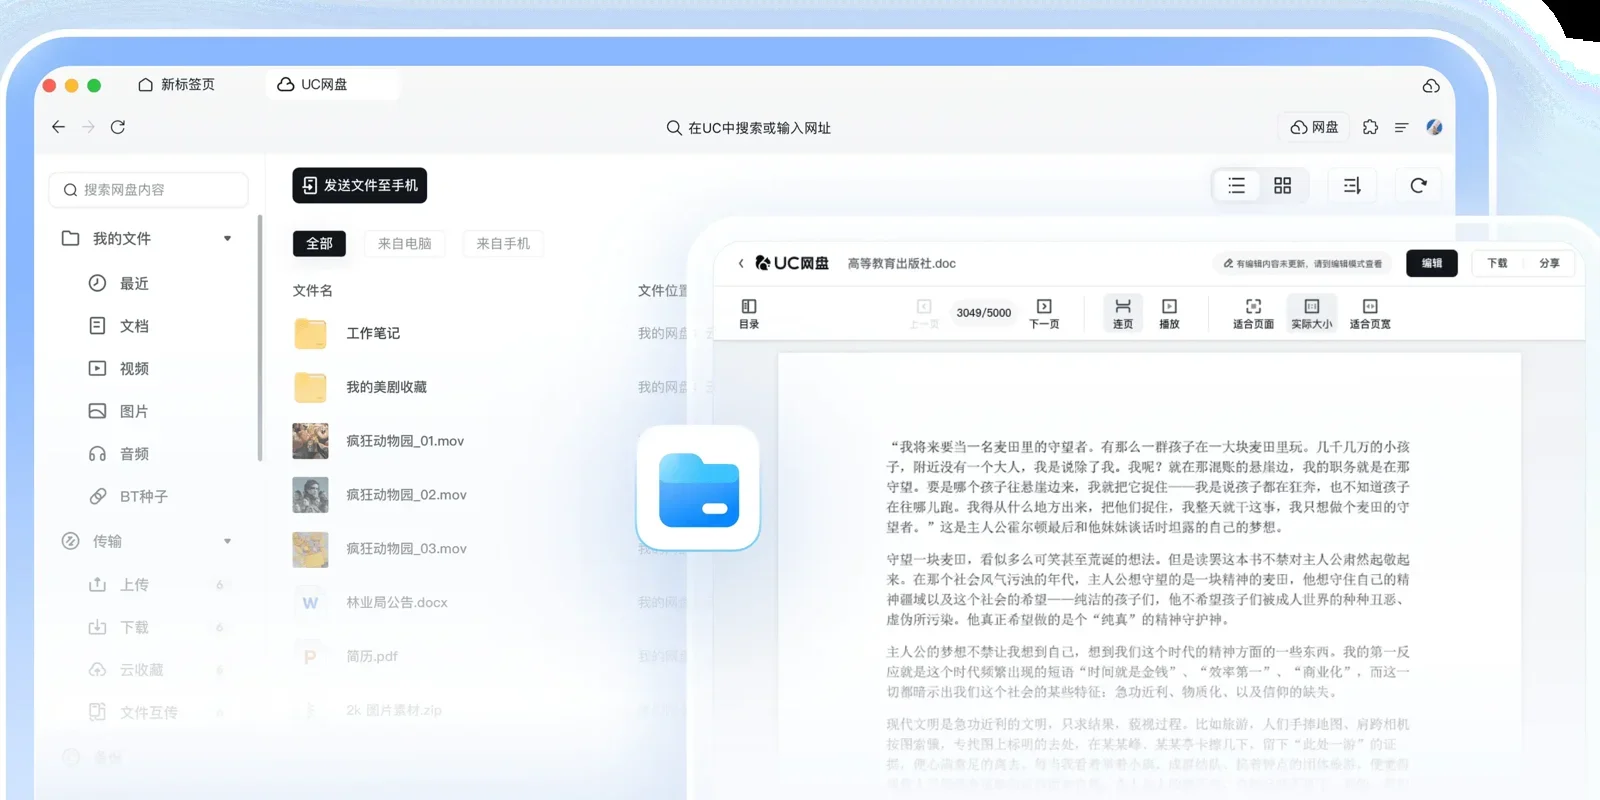The width and height of the screenshot is (1600, 800).
Task: Collapse the 传输 section arrow
Action: 228,541
